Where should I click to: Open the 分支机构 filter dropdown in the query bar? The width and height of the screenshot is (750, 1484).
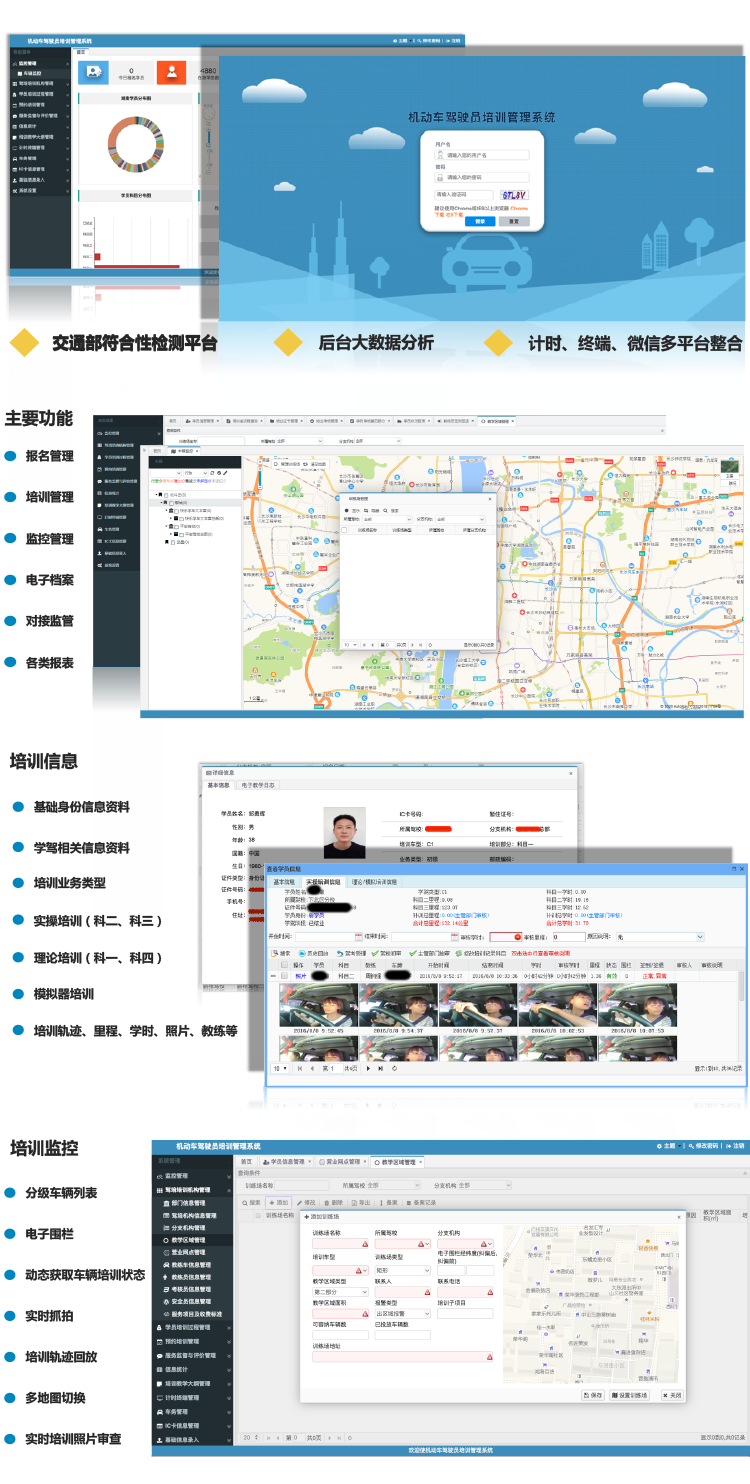pos(483,1184)
